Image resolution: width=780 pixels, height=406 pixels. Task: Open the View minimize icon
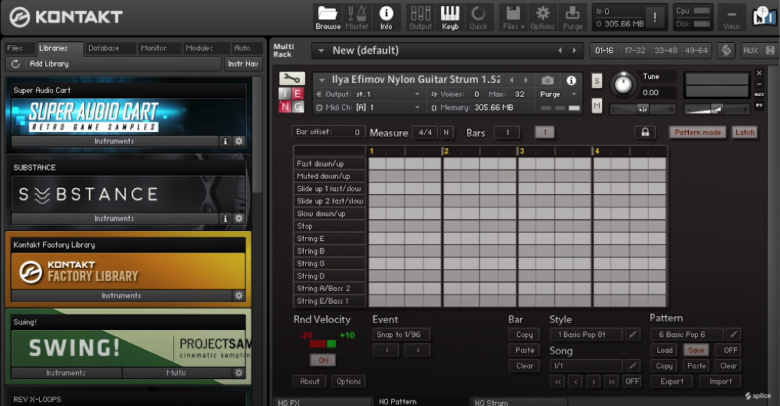tap(731, 17)
